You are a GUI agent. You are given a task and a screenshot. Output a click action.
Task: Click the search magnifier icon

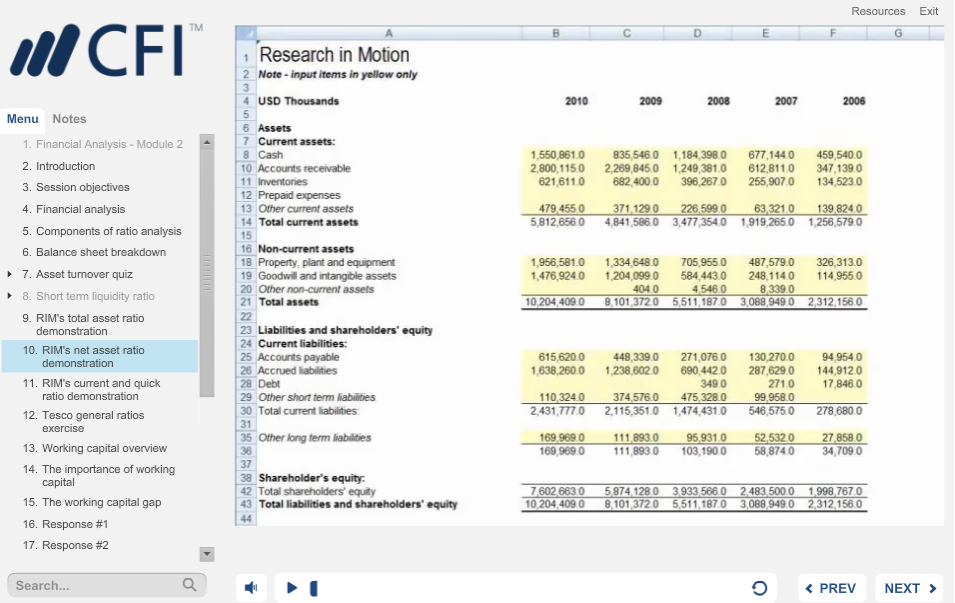click(189, 585)
